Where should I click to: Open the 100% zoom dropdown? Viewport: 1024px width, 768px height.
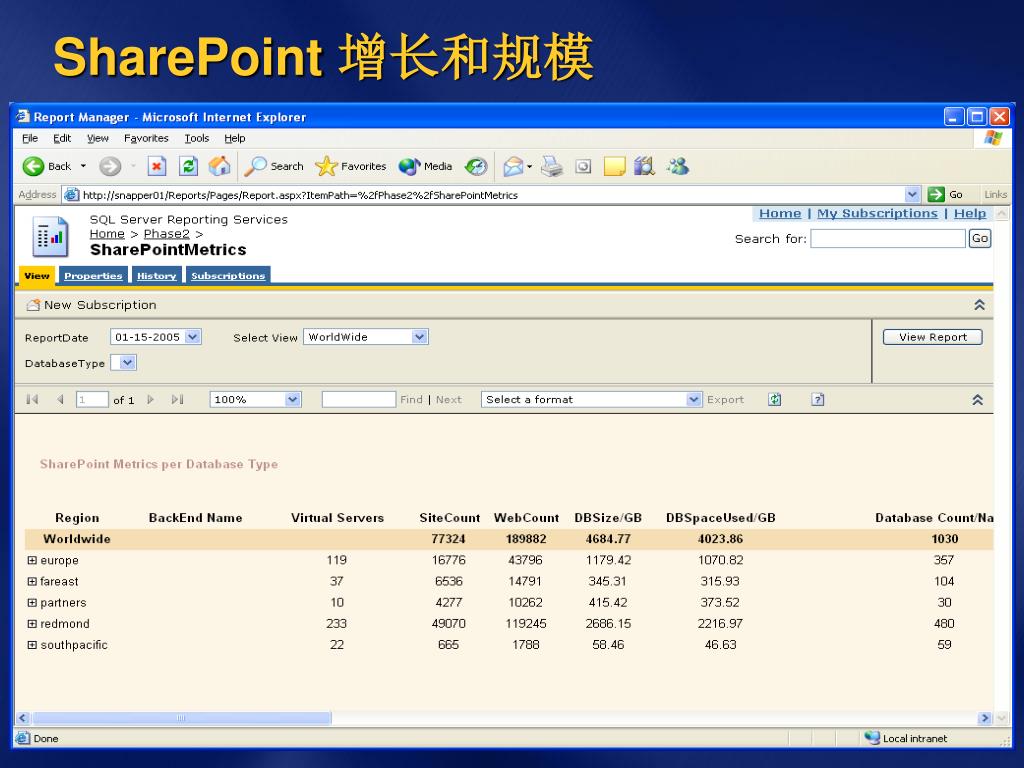click(x=293, y=400)
